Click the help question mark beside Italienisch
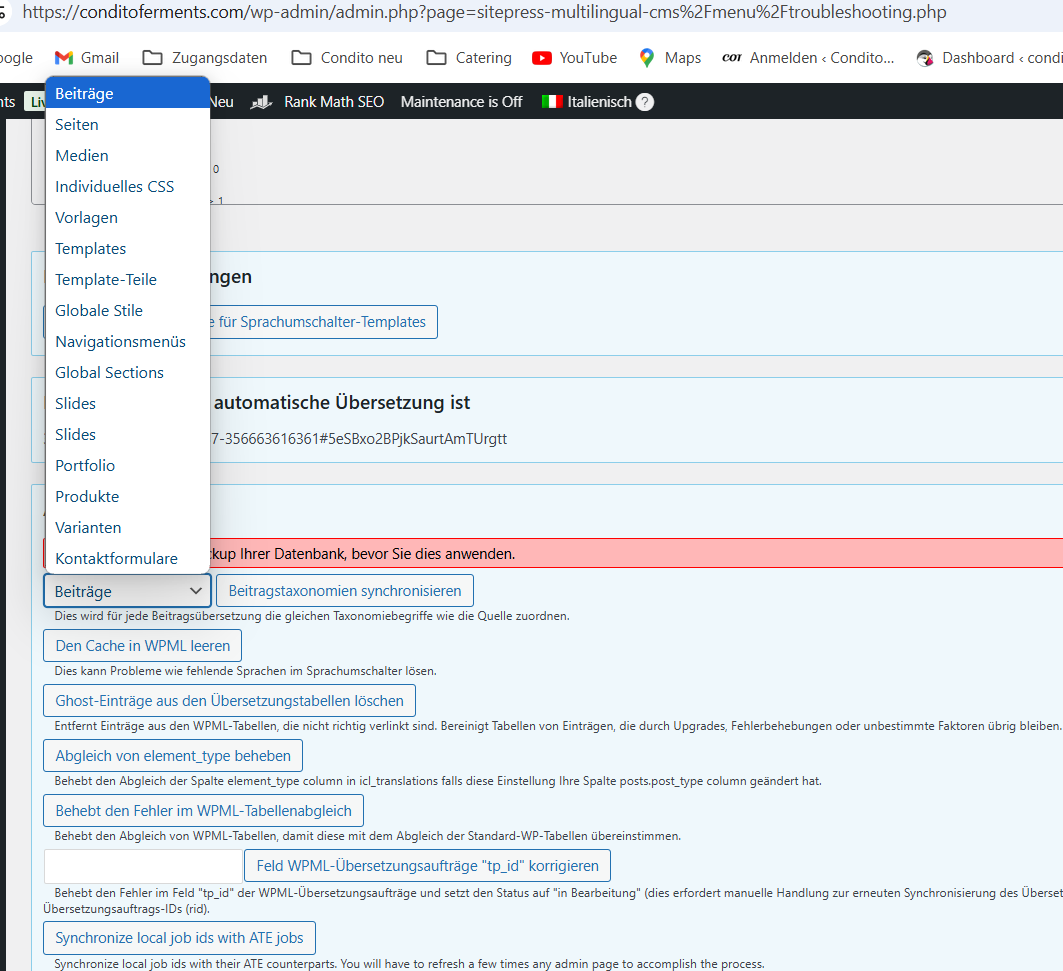Viewport: 1063px width, 971px height. click(x=645, y=102)
